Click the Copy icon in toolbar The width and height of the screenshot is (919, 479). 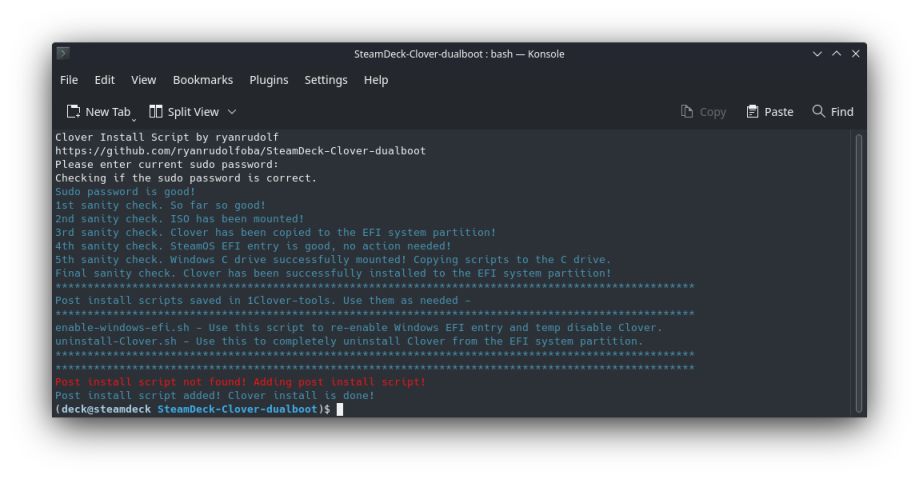[x=687, y=112]
